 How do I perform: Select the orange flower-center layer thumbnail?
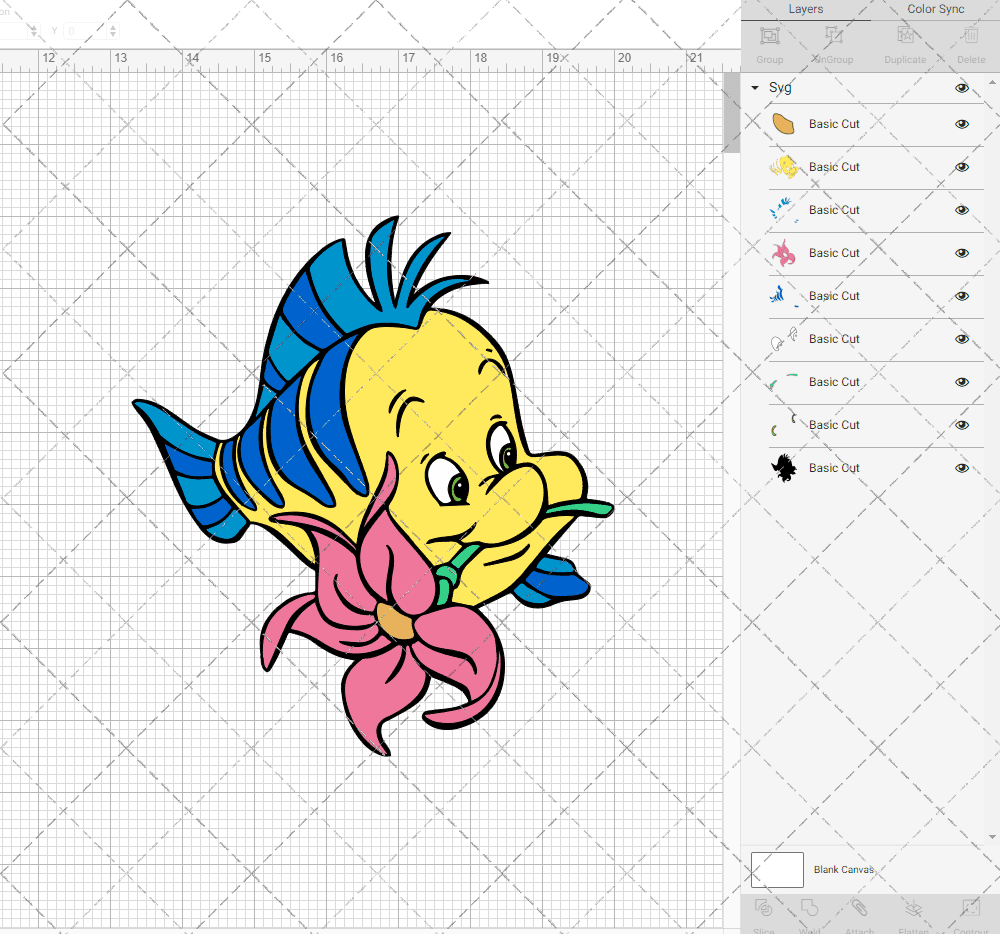click(784, 124)
